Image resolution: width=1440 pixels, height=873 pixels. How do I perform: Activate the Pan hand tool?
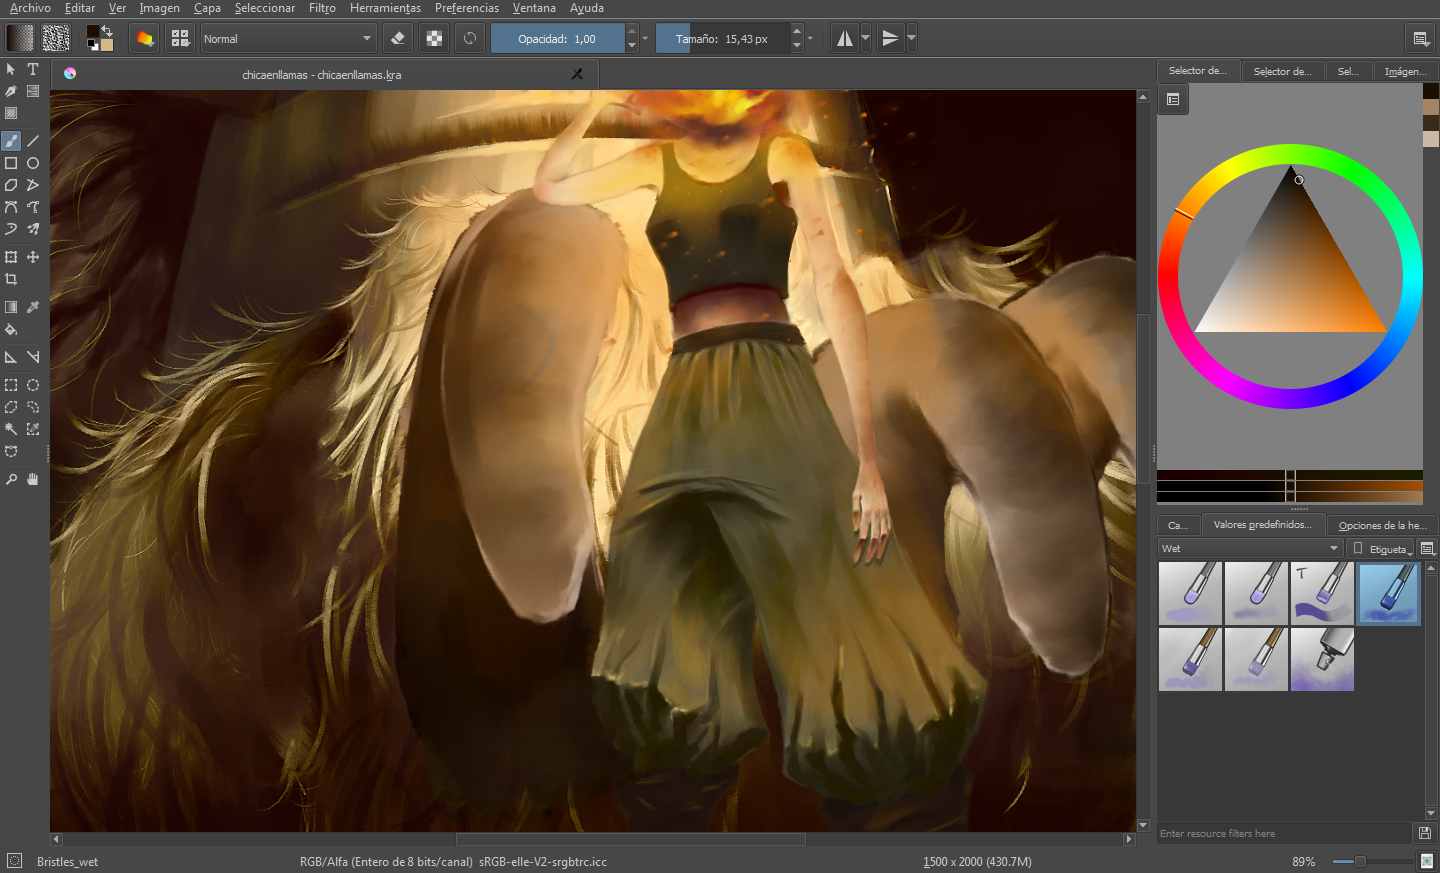(x=33, y=479)
